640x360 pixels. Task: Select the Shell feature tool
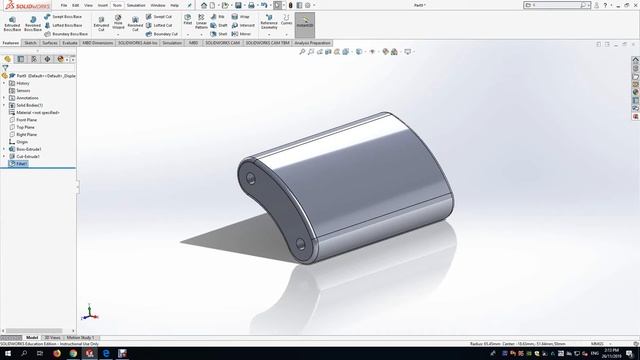[x=219, y=34]
